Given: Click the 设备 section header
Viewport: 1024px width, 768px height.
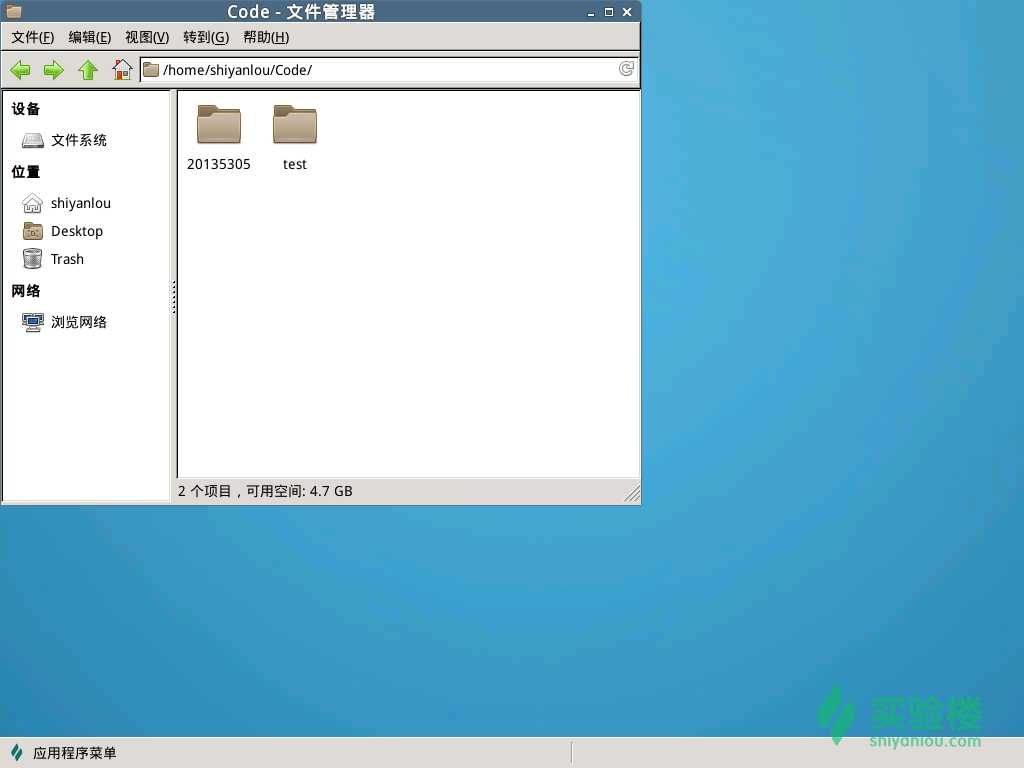Looking at the screenshot, I should click(x=25, y=109).
